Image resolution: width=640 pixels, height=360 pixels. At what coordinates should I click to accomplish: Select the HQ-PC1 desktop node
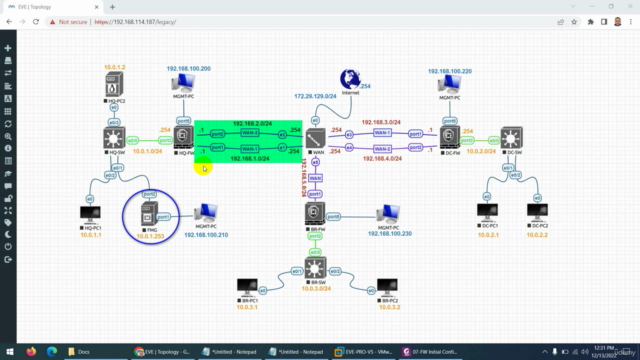point(90,215)
